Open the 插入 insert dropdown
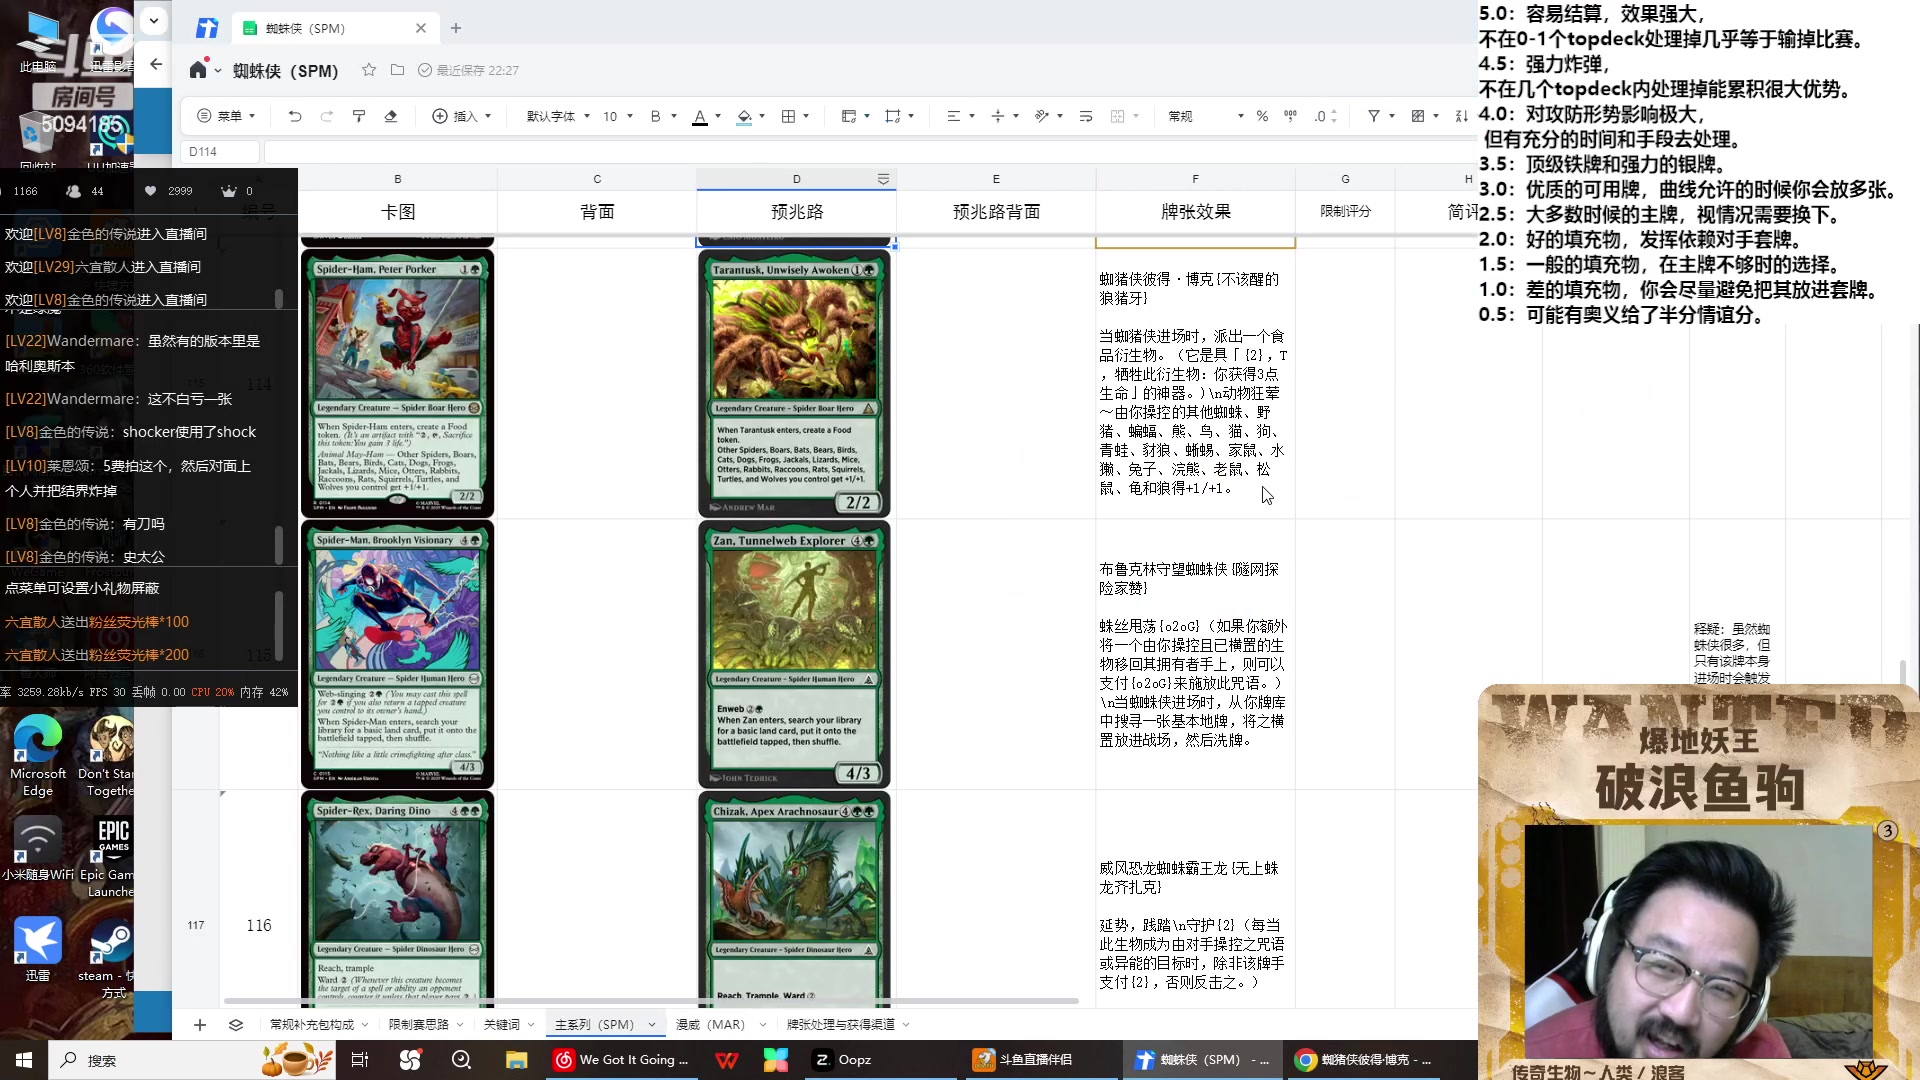Screen dimensions: 1920x1080 [x=461, y=116]
